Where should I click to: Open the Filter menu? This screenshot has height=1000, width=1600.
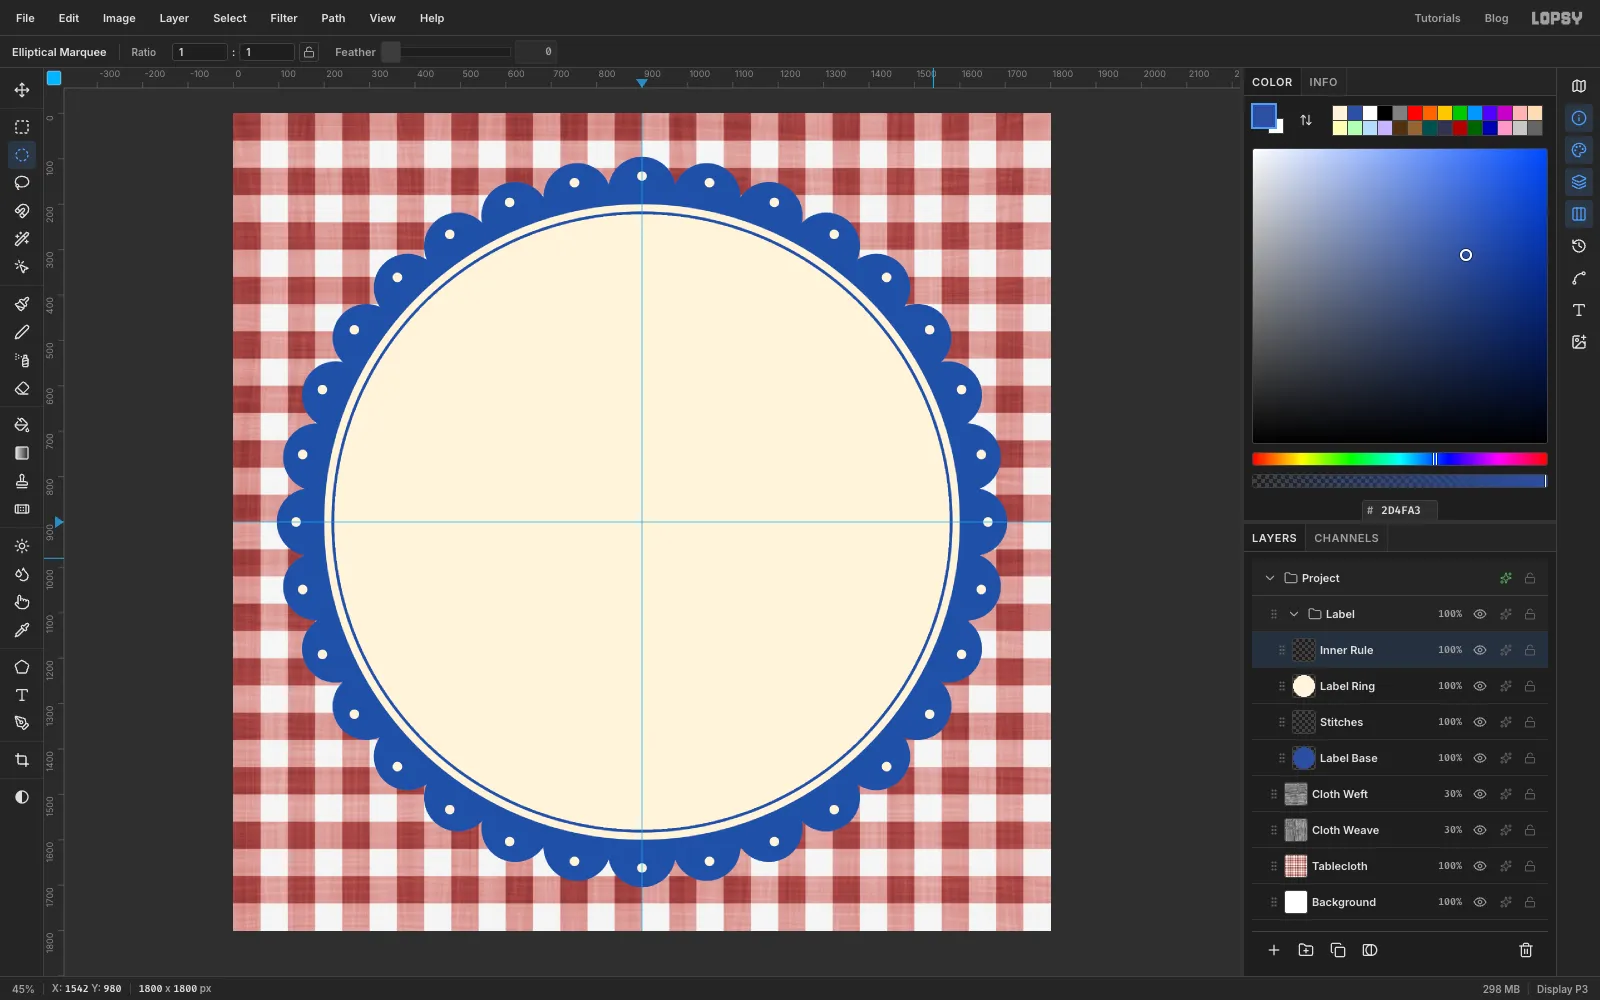(x=284, y=18)
